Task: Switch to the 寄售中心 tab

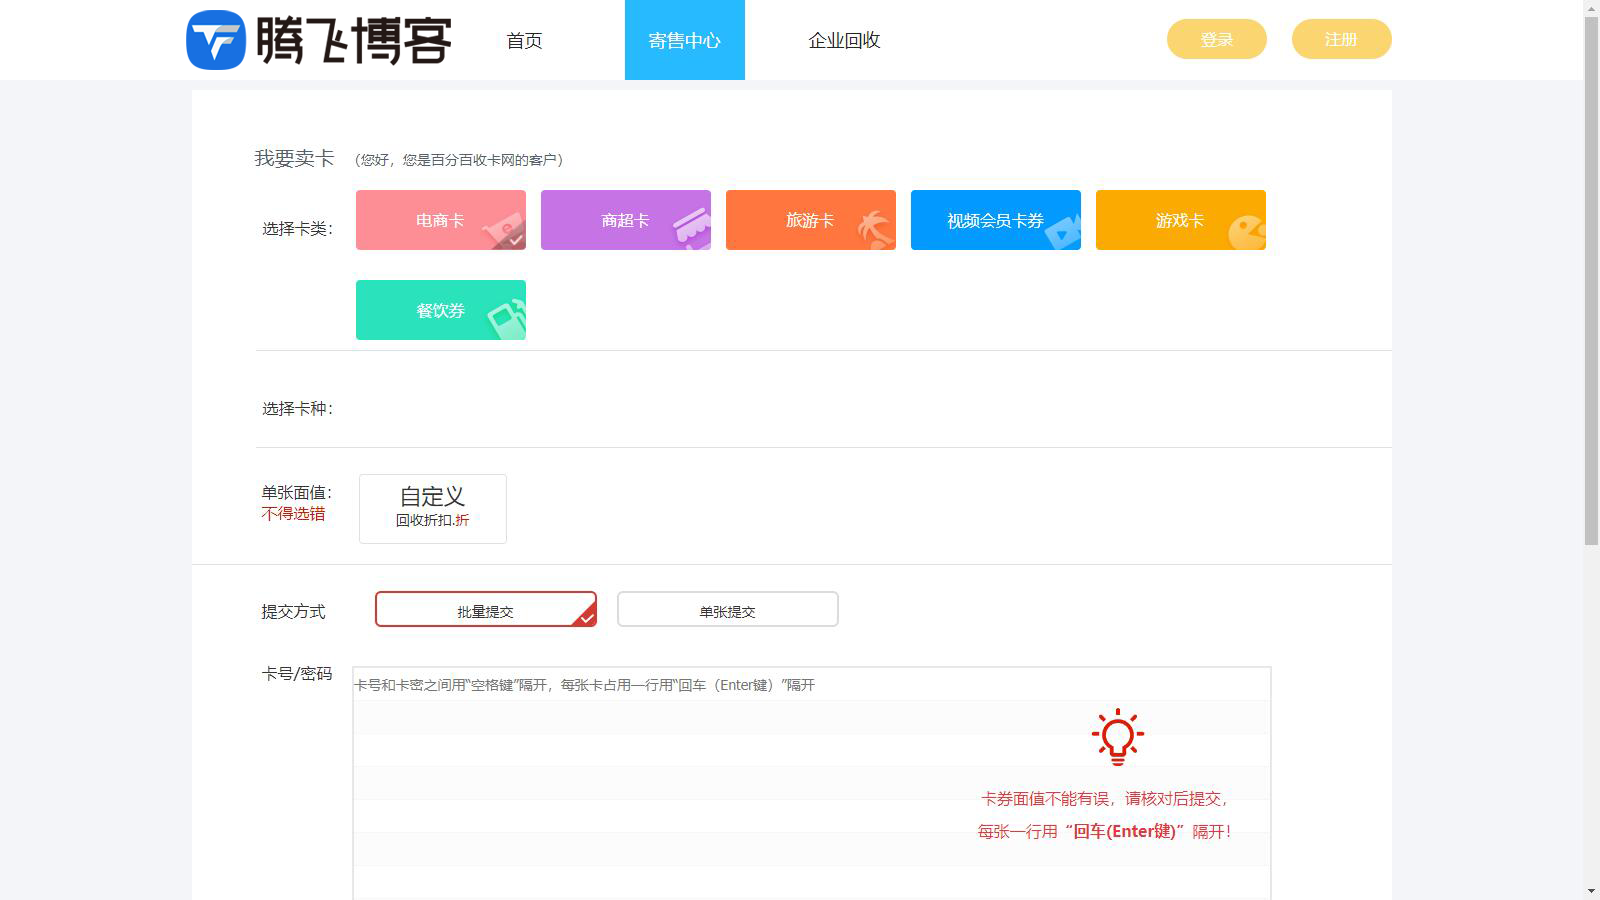Action: pos(684,40)
